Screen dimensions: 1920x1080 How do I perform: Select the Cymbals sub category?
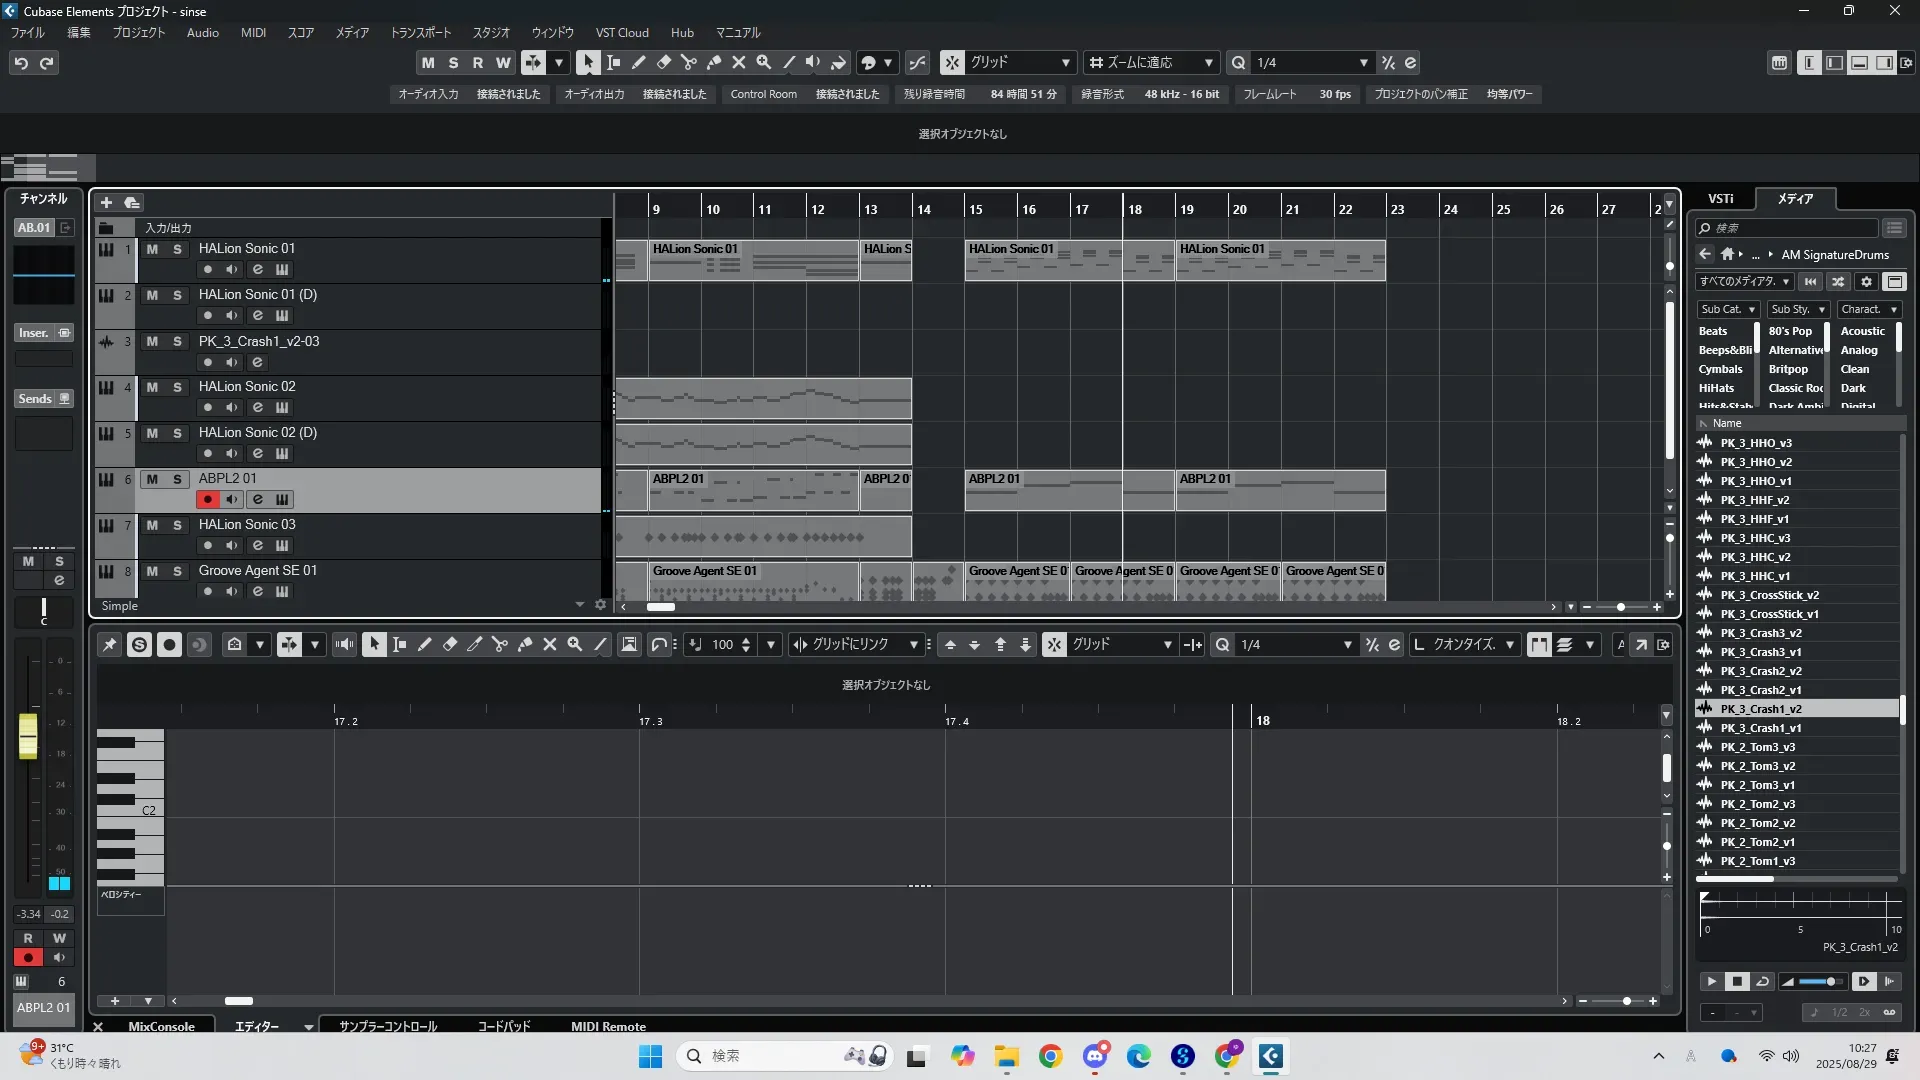pyautogui.click(x=1720, y=369)
